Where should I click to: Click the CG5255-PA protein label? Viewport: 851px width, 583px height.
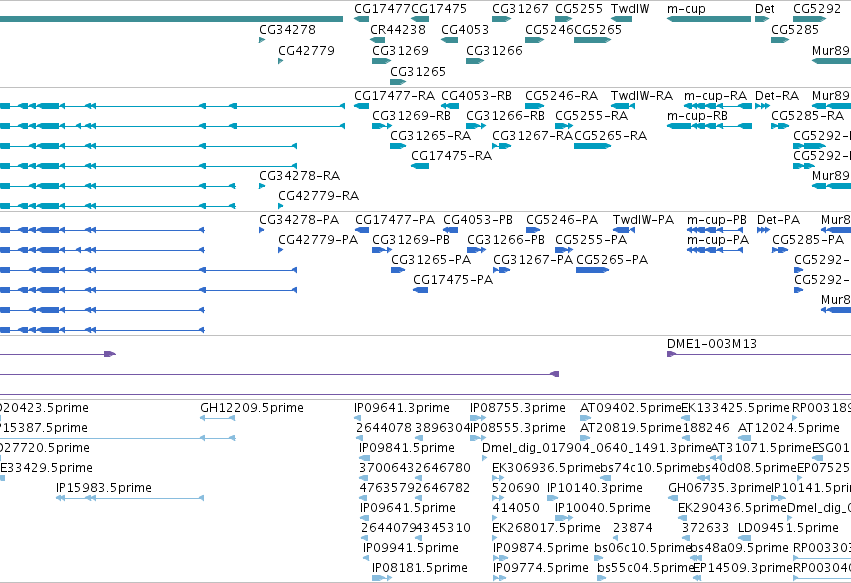591,240
